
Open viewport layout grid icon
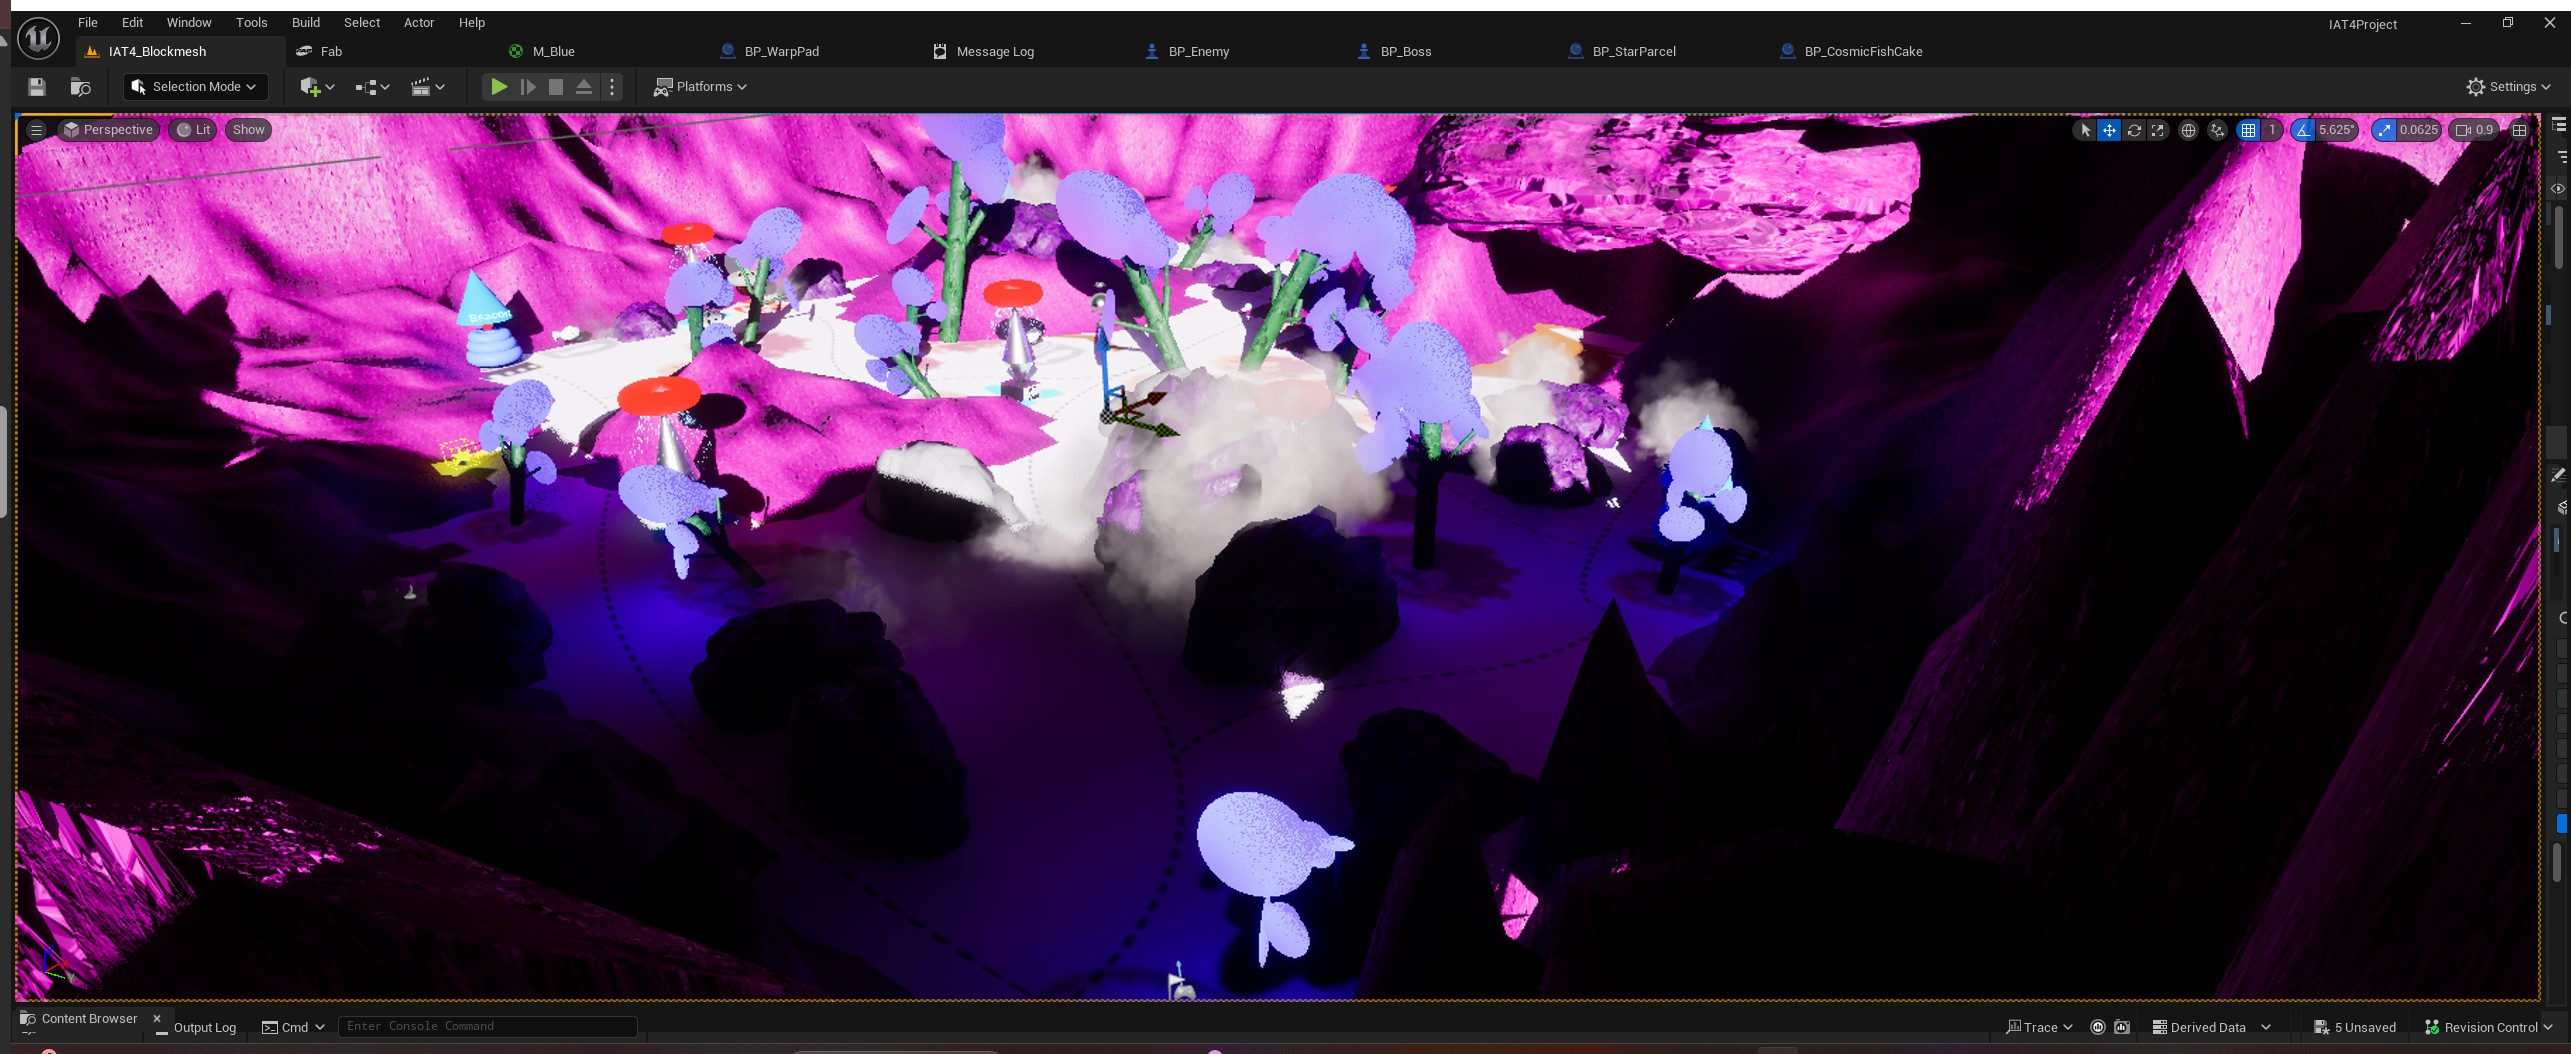pos(2519,130)
